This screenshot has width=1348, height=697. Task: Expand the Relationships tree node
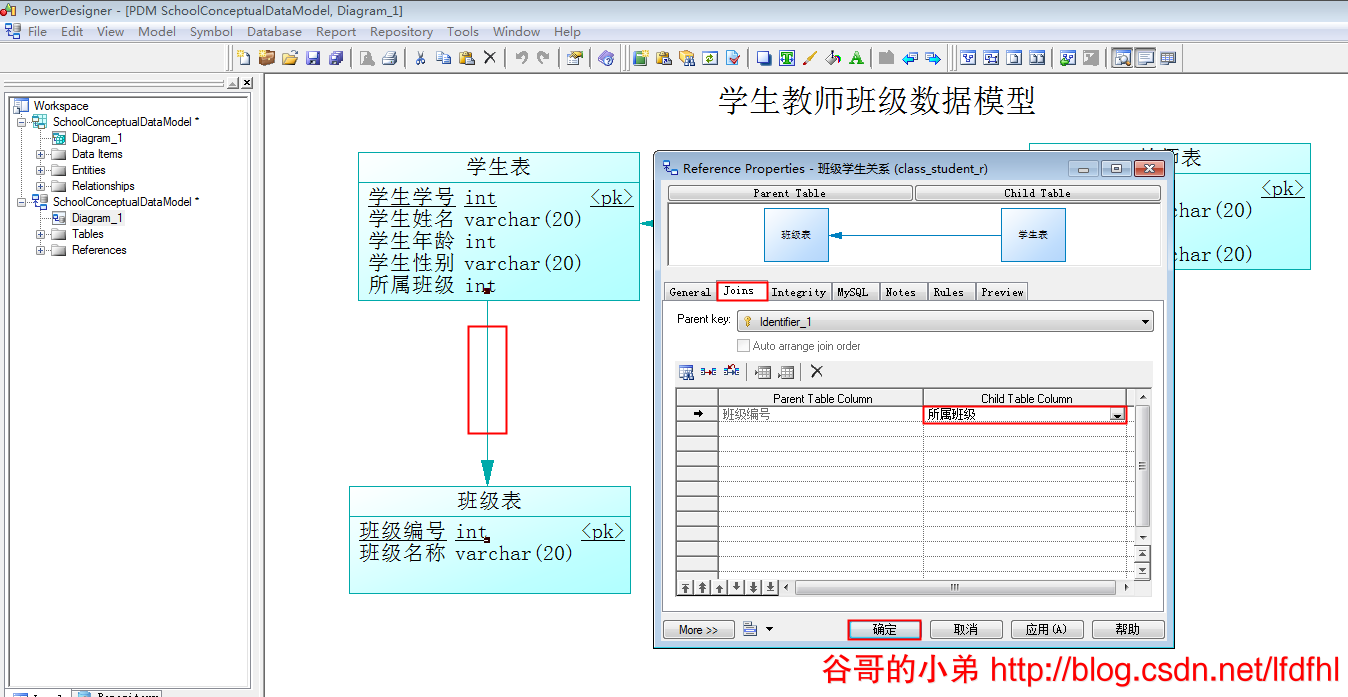tap(41, 186)
